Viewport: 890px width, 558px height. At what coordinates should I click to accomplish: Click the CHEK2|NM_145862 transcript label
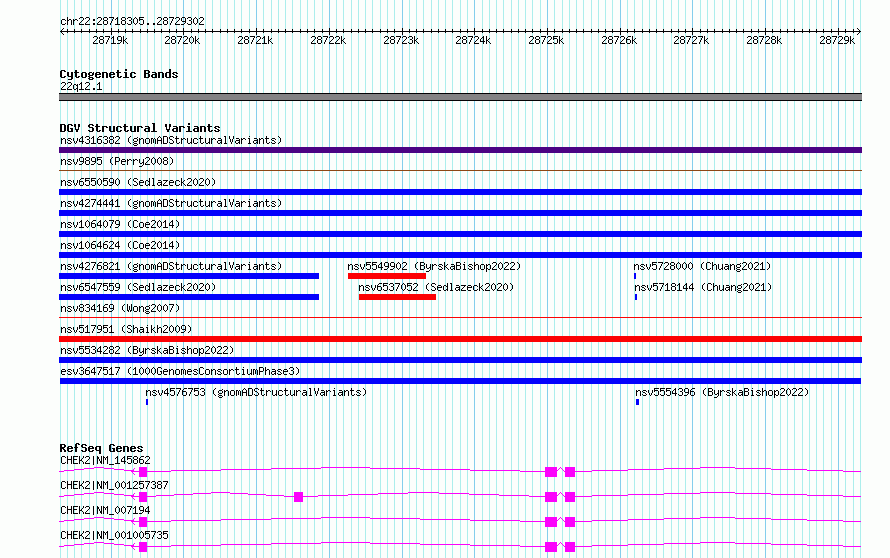click(x=105, y=460)
